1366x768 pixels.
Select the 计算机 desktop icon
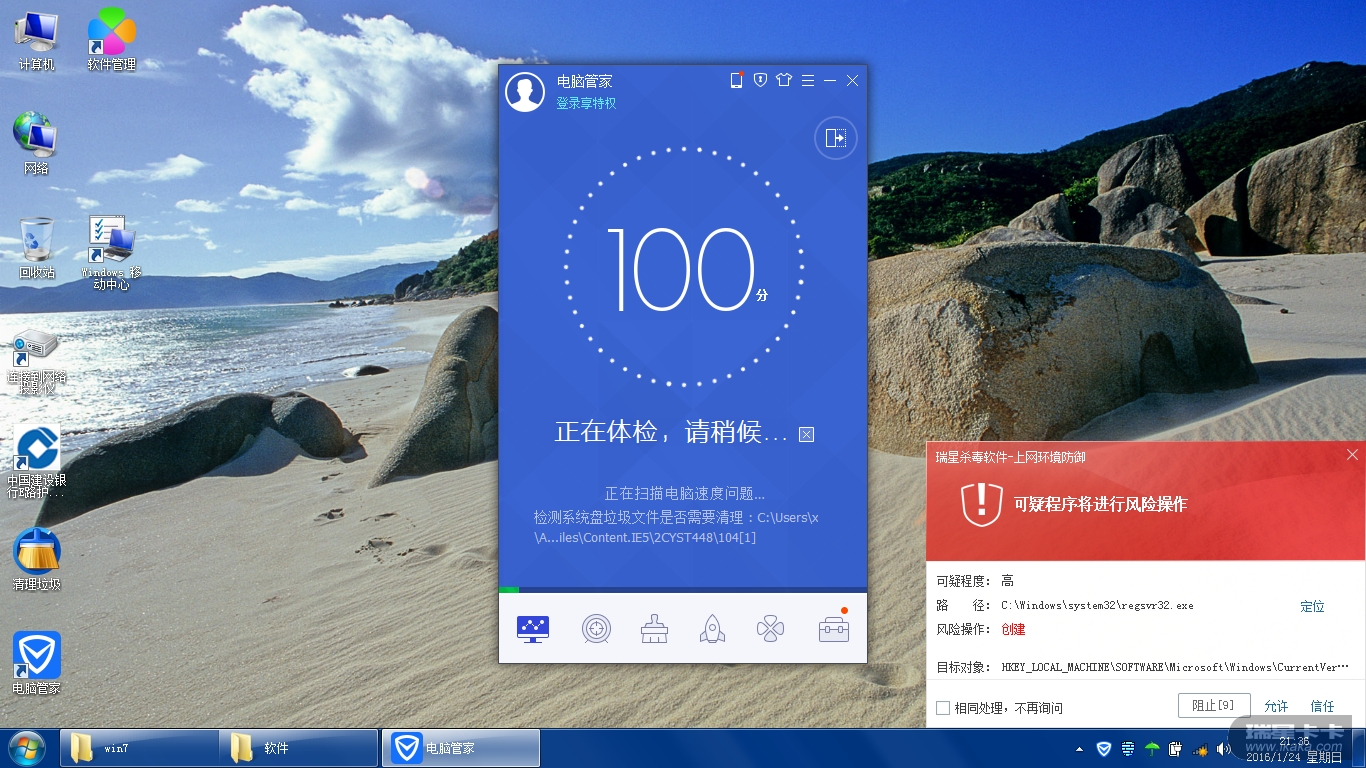tap(37, 41)
